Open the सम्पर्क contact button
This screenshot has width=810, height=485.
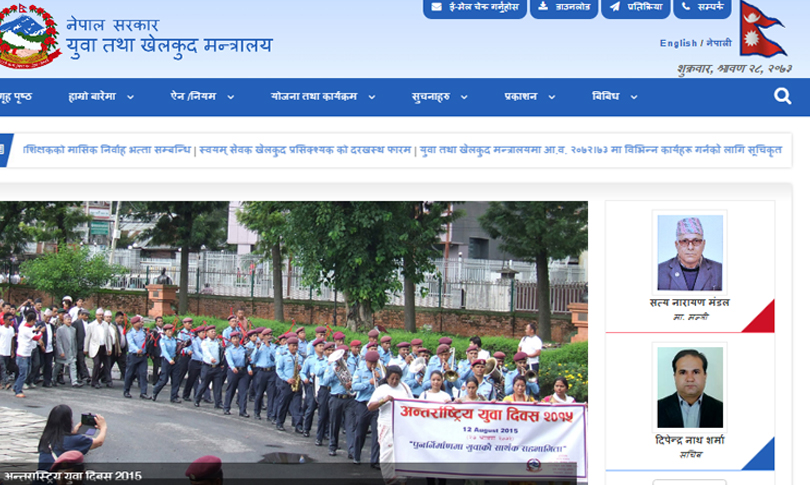coord(703,8)
